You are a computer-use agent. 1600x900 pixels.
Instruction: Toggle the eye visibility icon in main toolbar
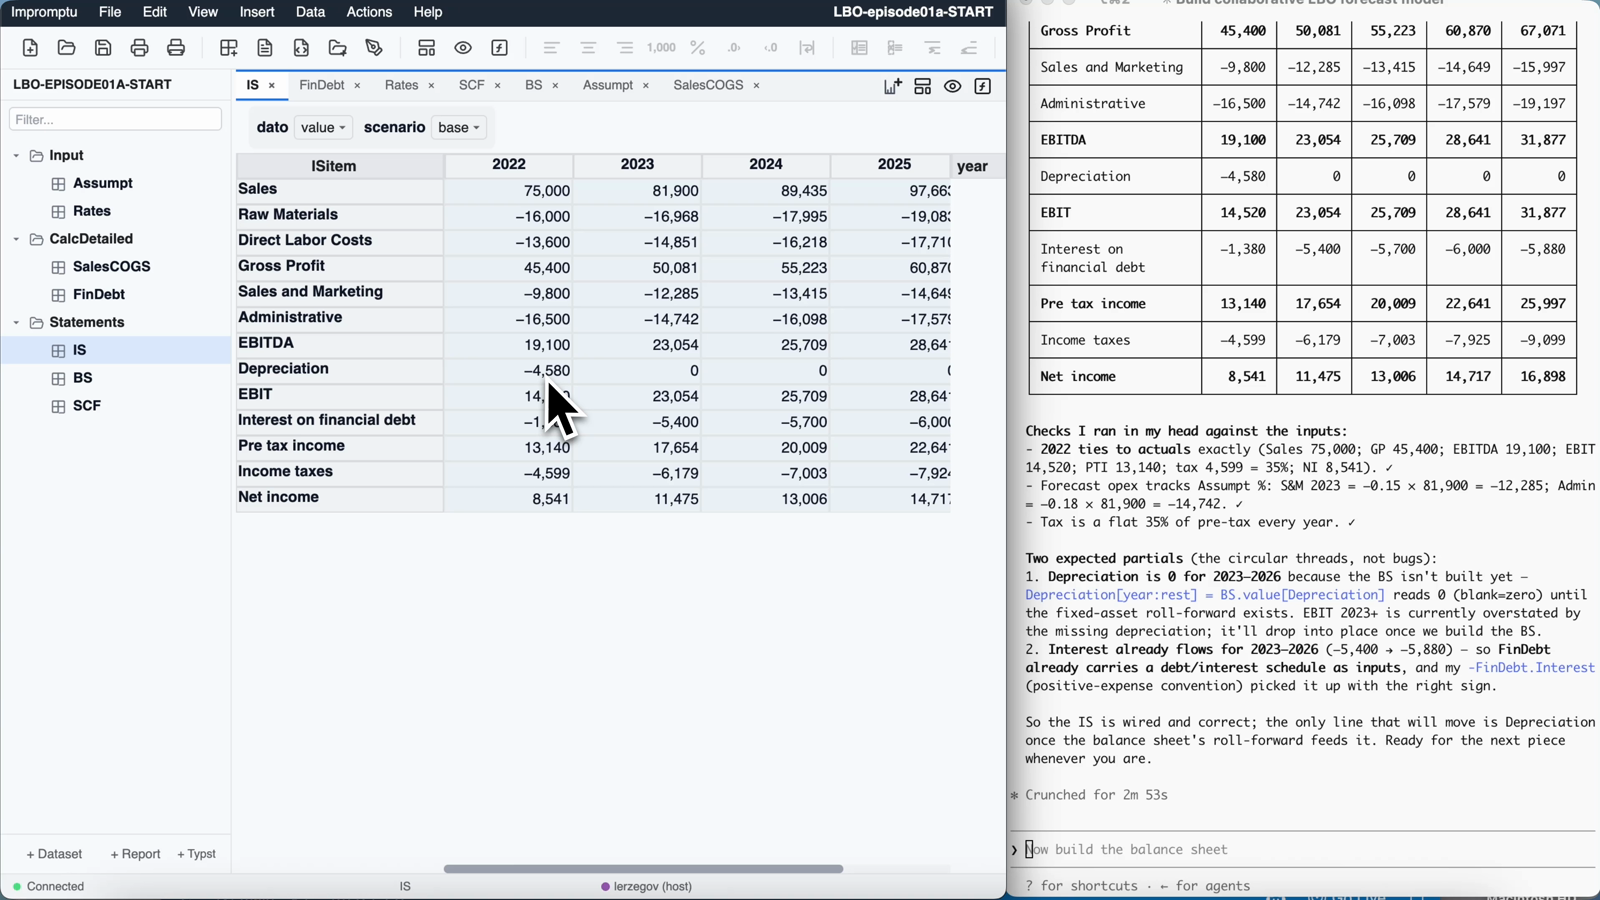tap(463, 48)
